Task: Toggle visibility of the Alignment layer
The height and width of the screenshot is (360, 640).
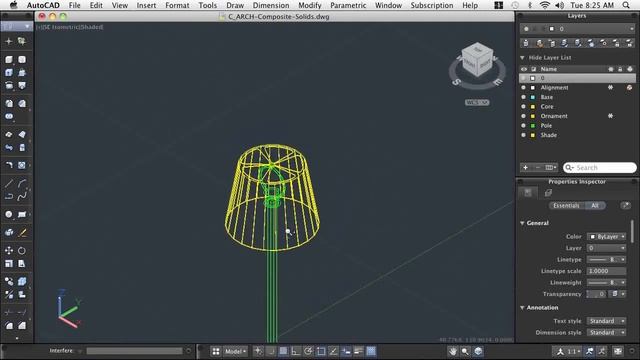Action: coord(523,87)
